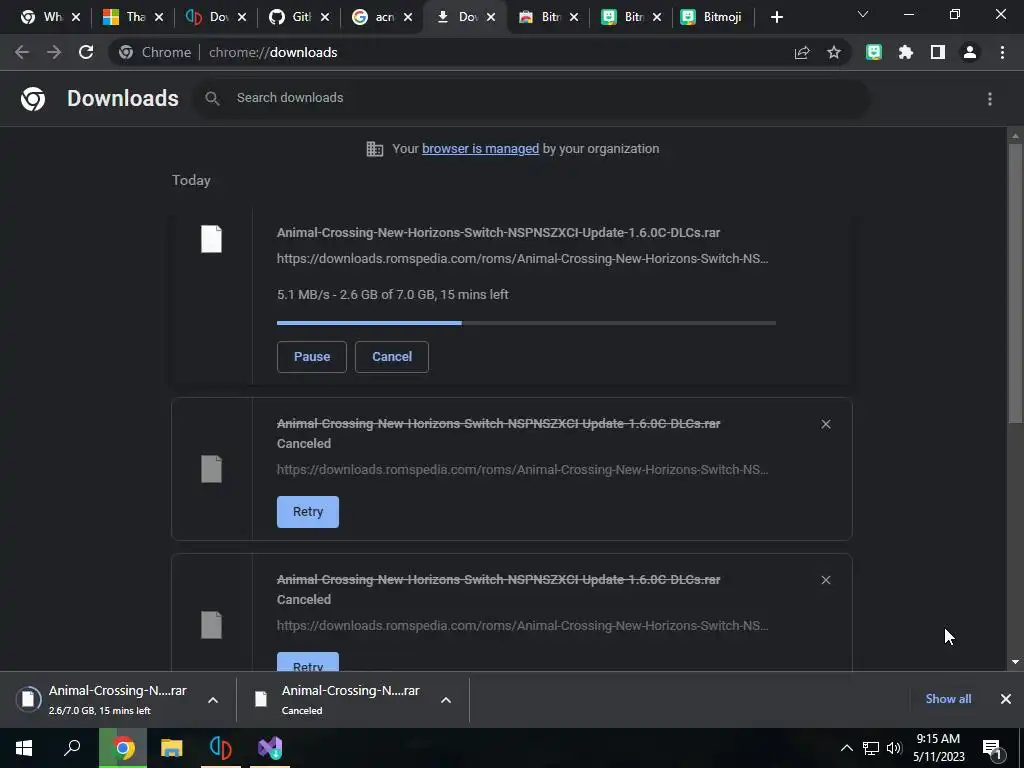Click the share page icon
1024x768 pixels.
[802, 52]
